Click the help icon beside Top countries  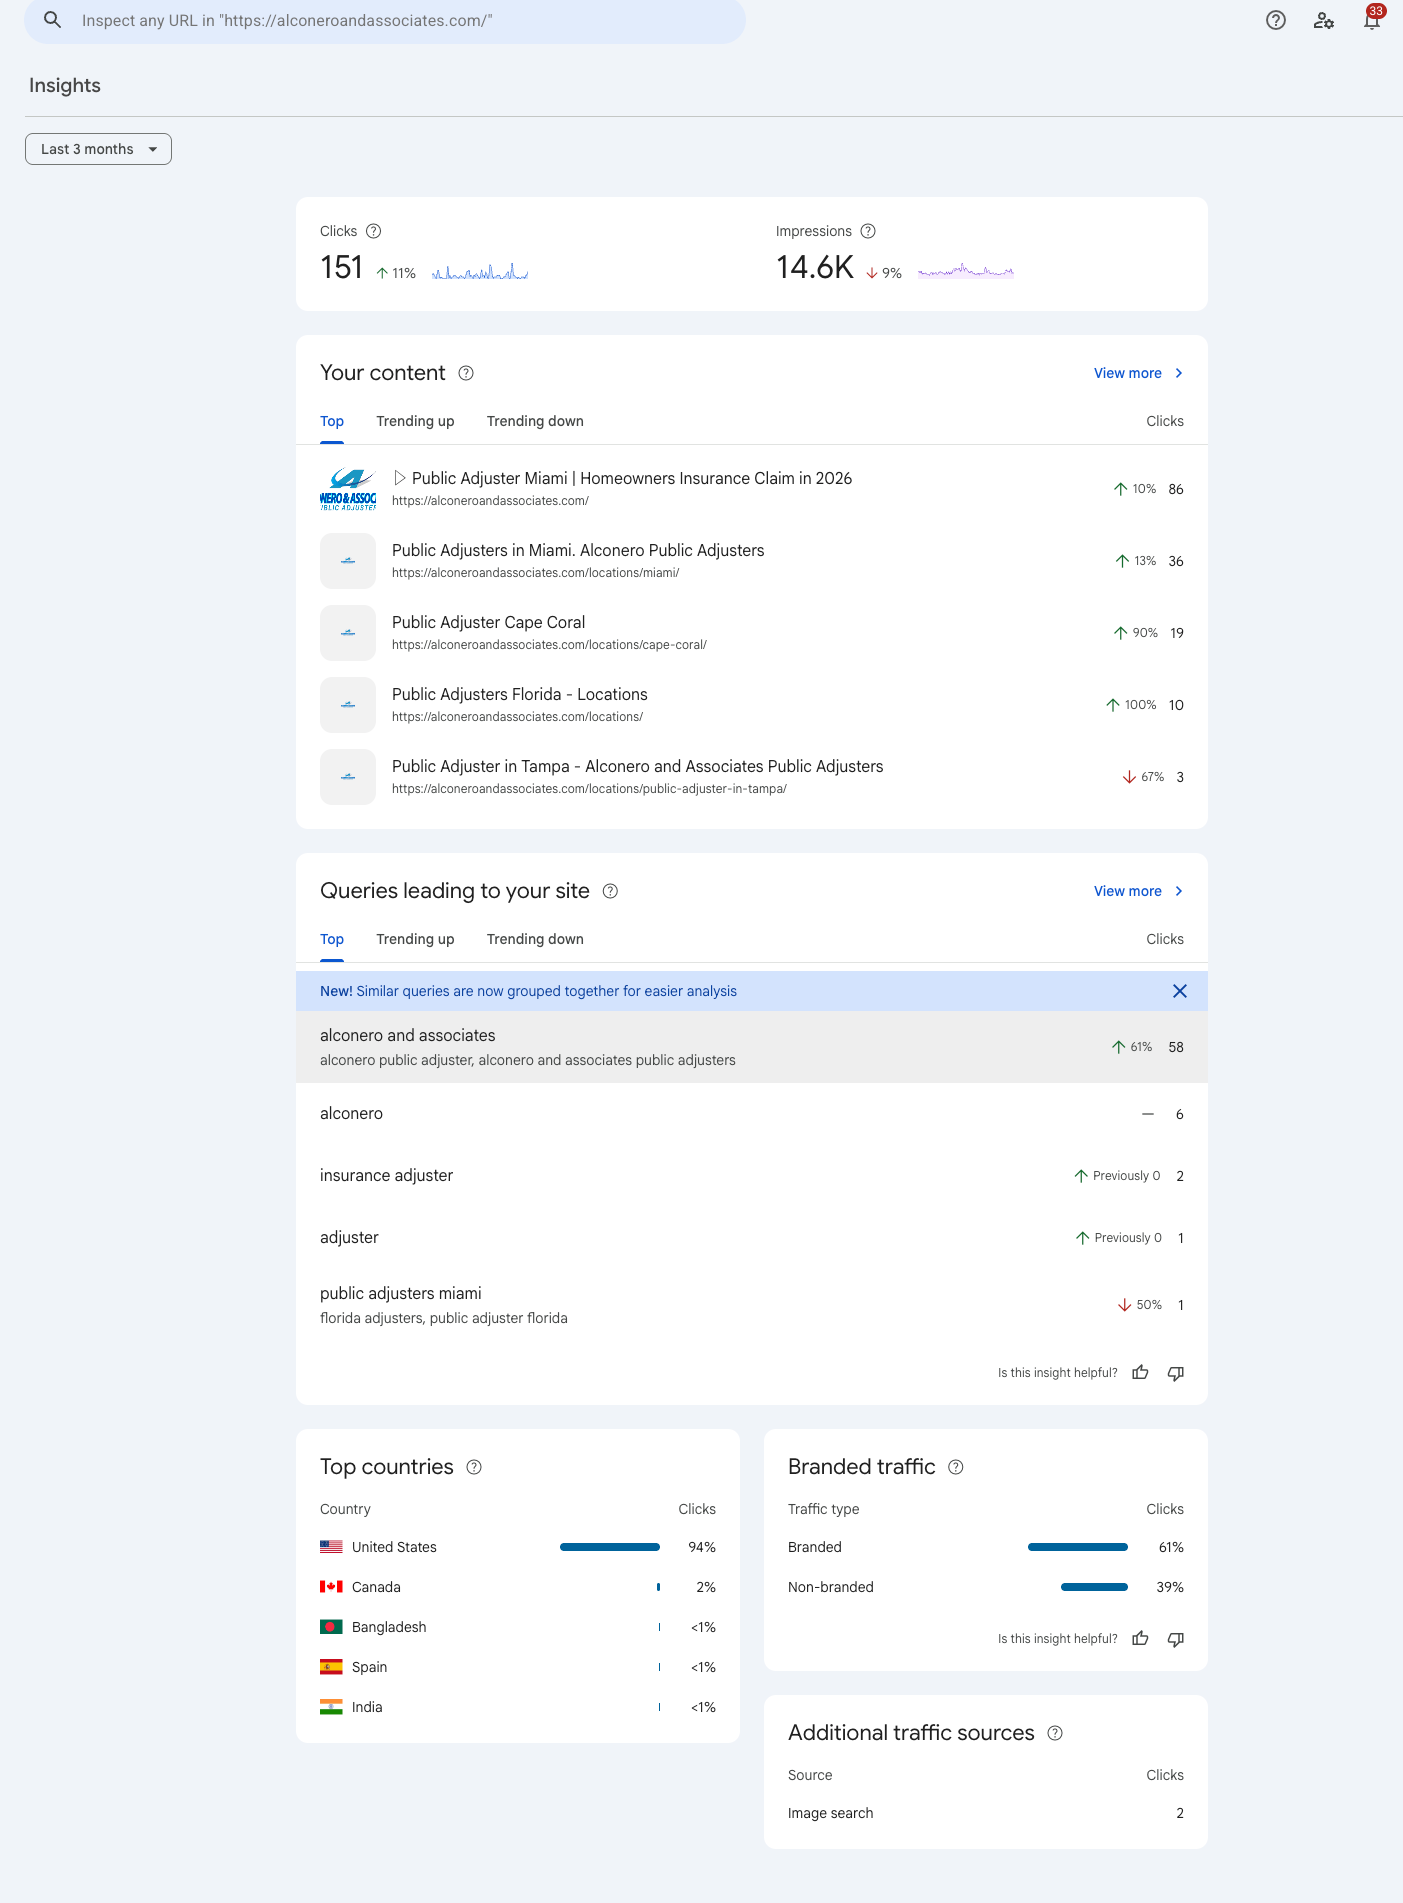(x=474, y=1467)
